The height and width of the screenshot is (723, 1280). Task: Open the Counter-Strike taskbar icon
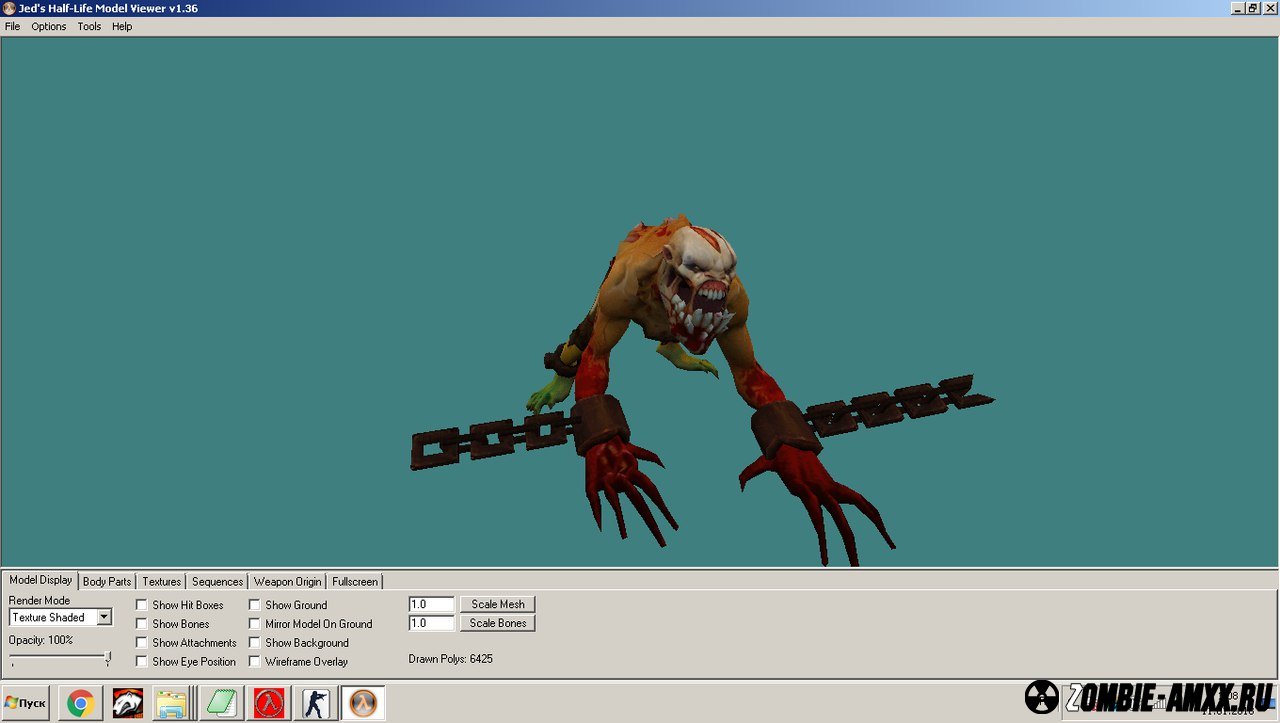(x=316, y=704)
